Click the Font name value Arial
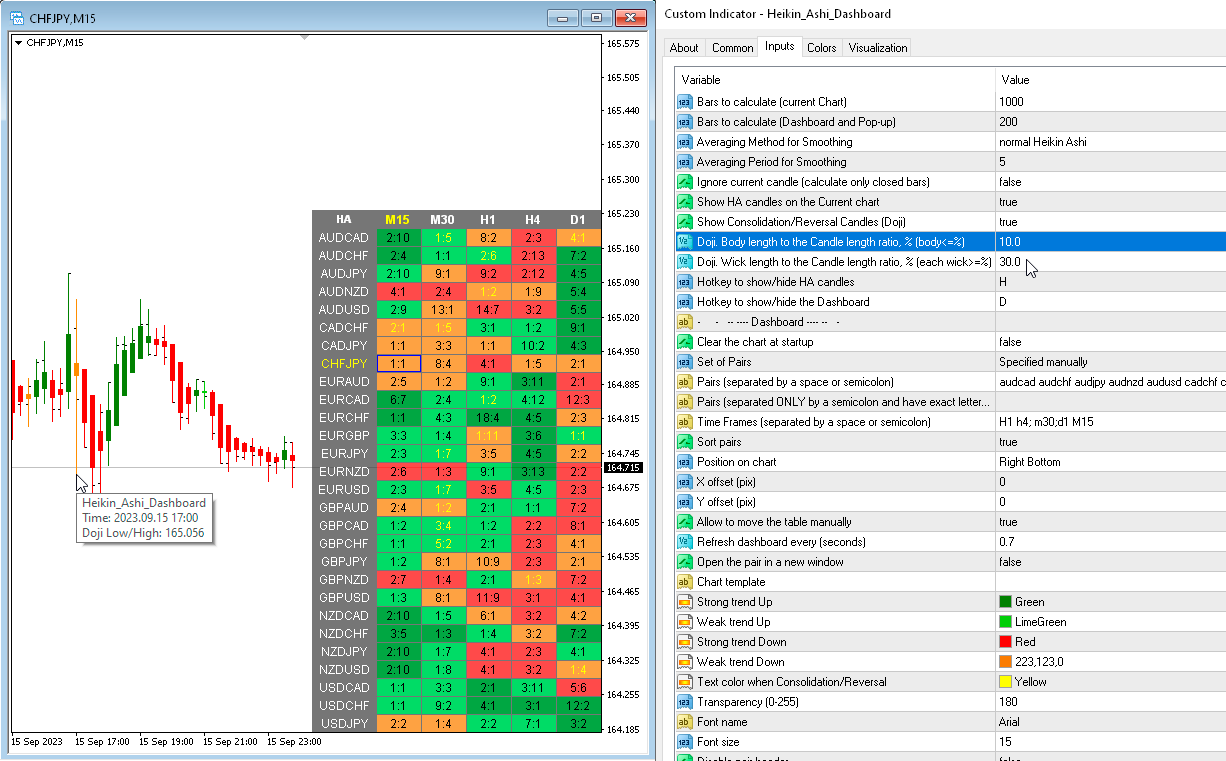Image resolution: width=1226 pixels, height=761 pixels. [1009, 722]
